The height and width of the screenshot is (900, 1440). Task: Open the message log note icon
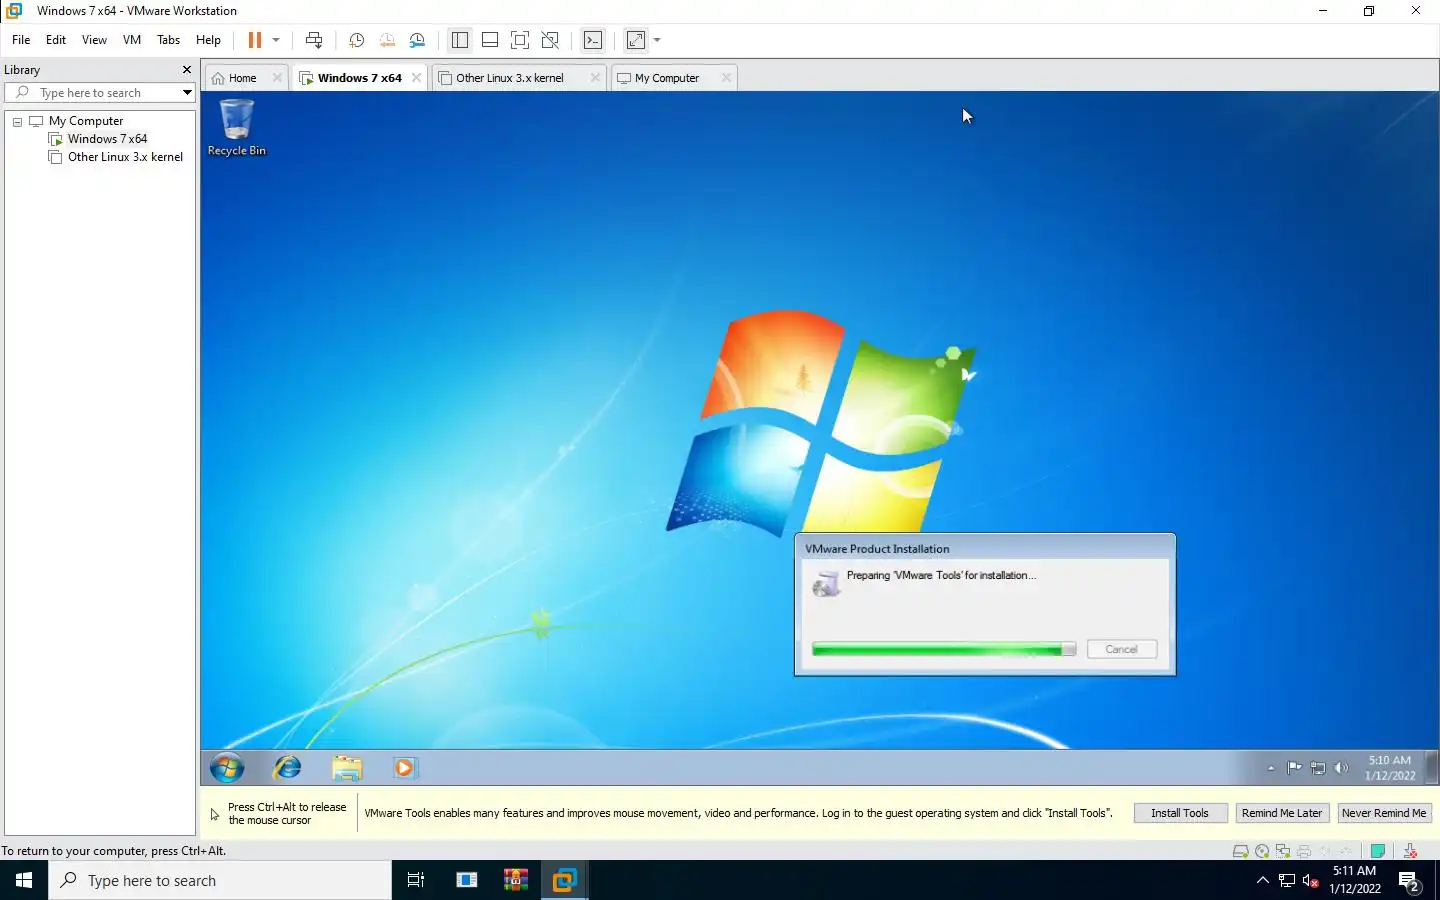pyautogui.click(x=1378, y=851)
